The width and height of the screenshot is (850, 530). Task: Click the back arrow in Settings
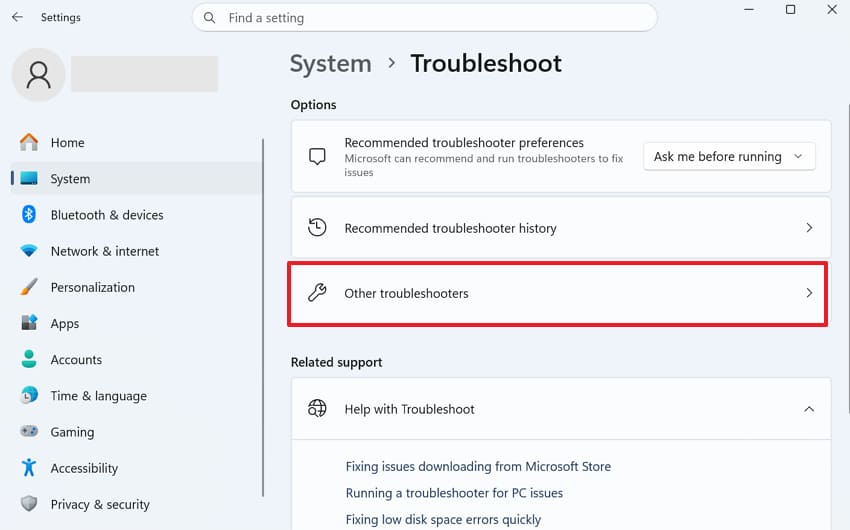[x=17, y=17]
